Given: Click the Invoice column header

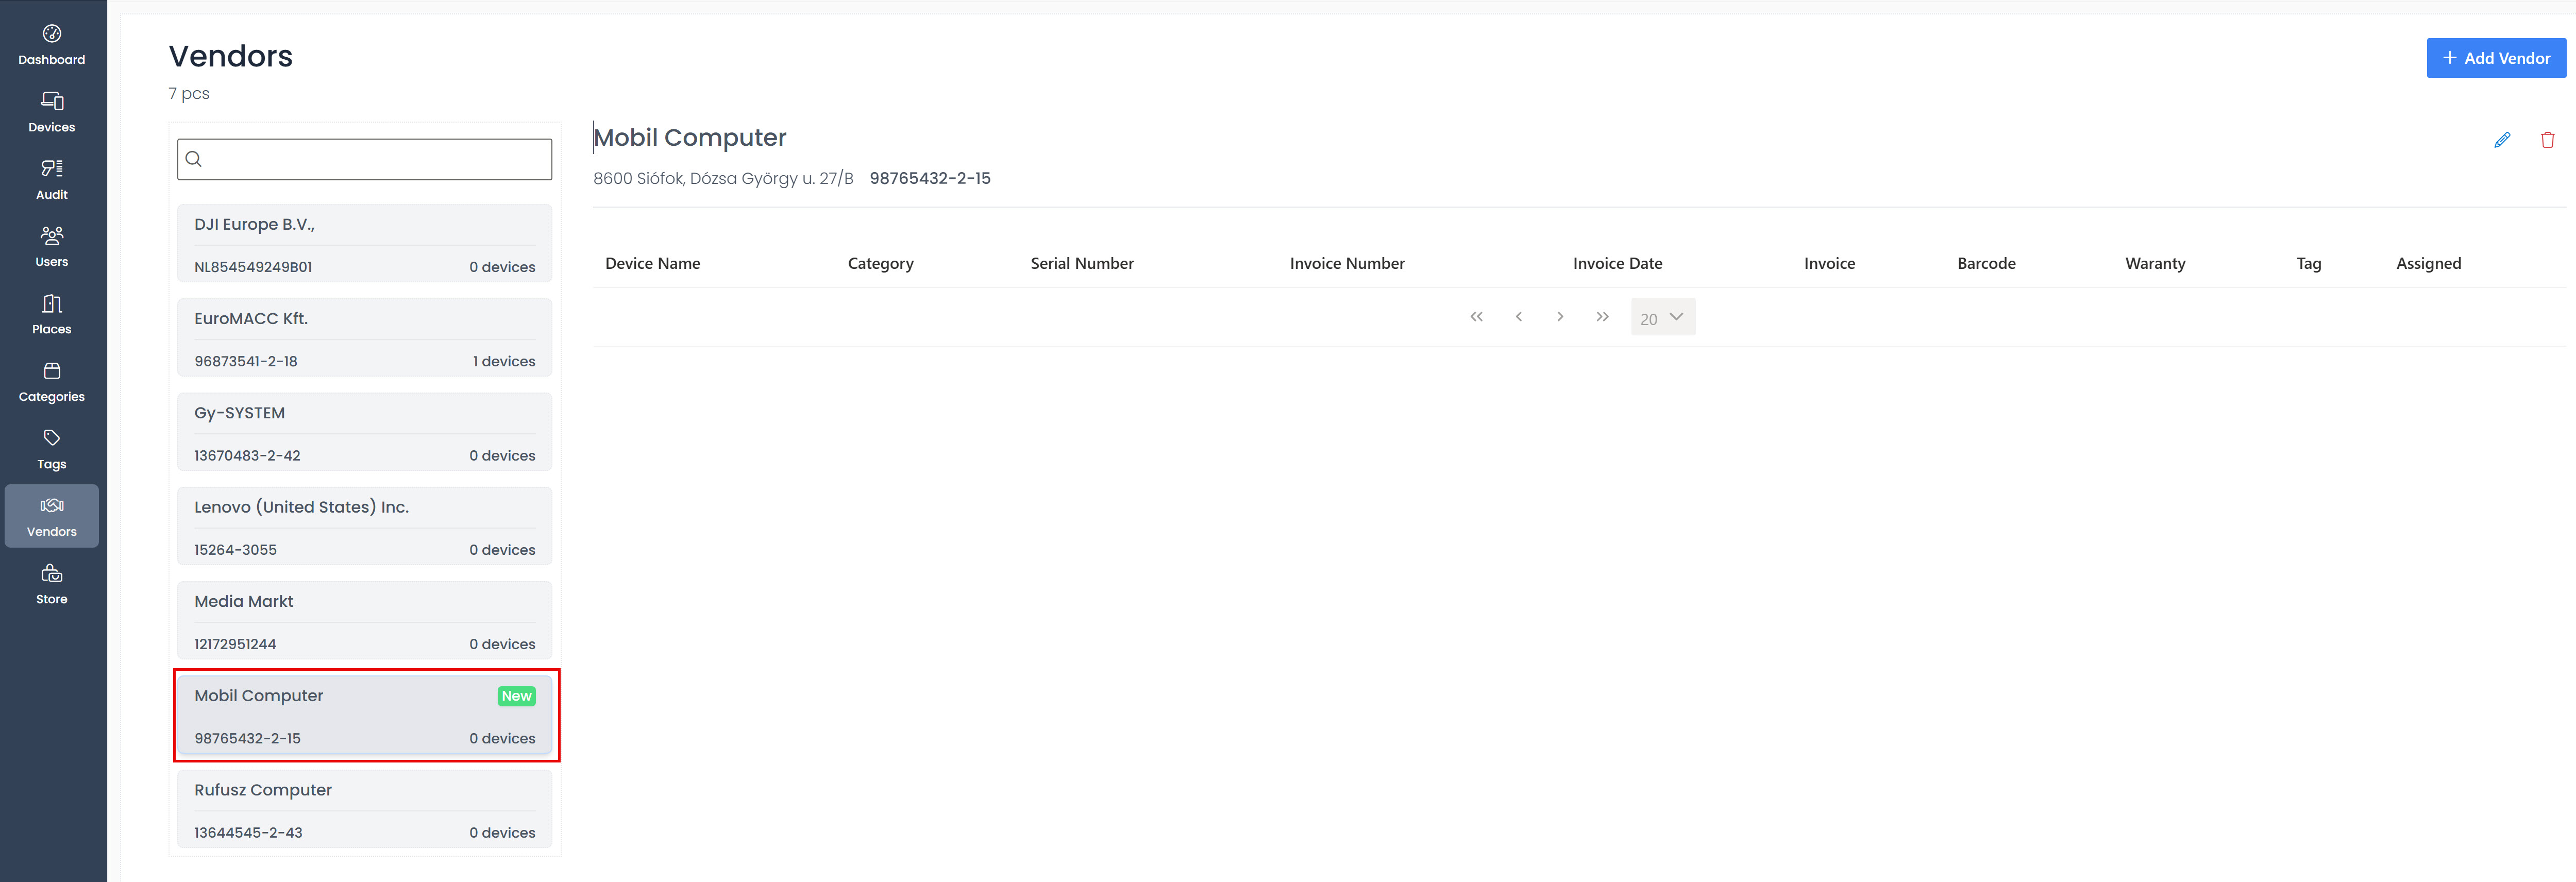Looking at the screenshot, I should 1829,263.
